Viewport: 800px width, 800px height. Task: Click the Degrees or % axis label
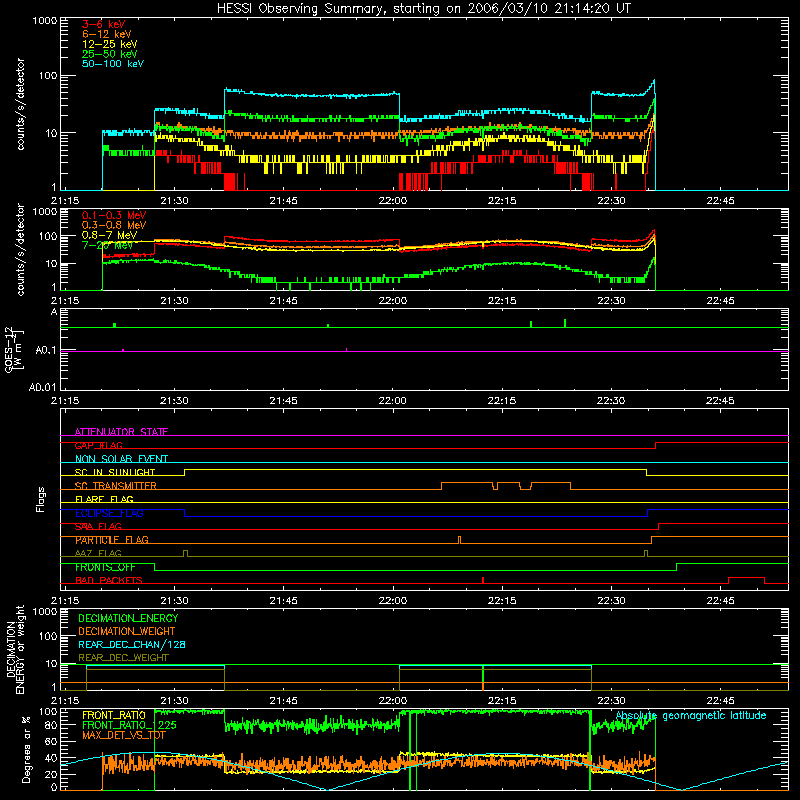(x=26, y=749)
